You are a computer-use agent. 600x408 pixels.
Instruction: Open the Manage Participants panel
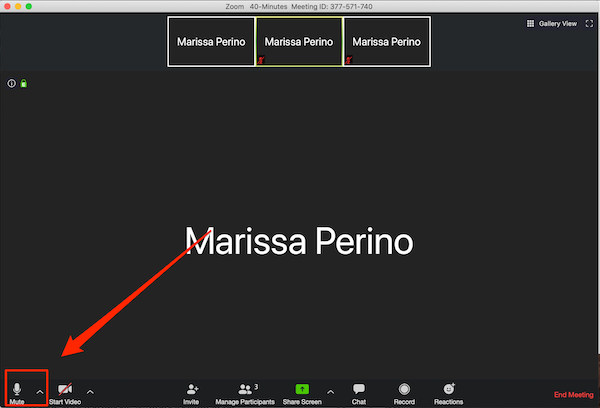click(246, 389)
